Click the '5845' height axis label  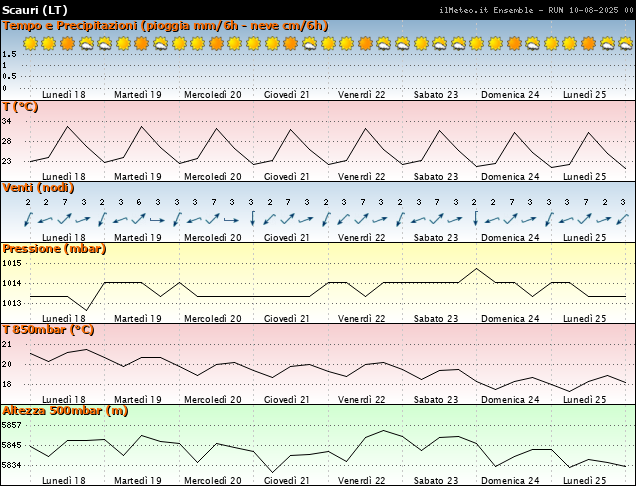tap(11, 445)
